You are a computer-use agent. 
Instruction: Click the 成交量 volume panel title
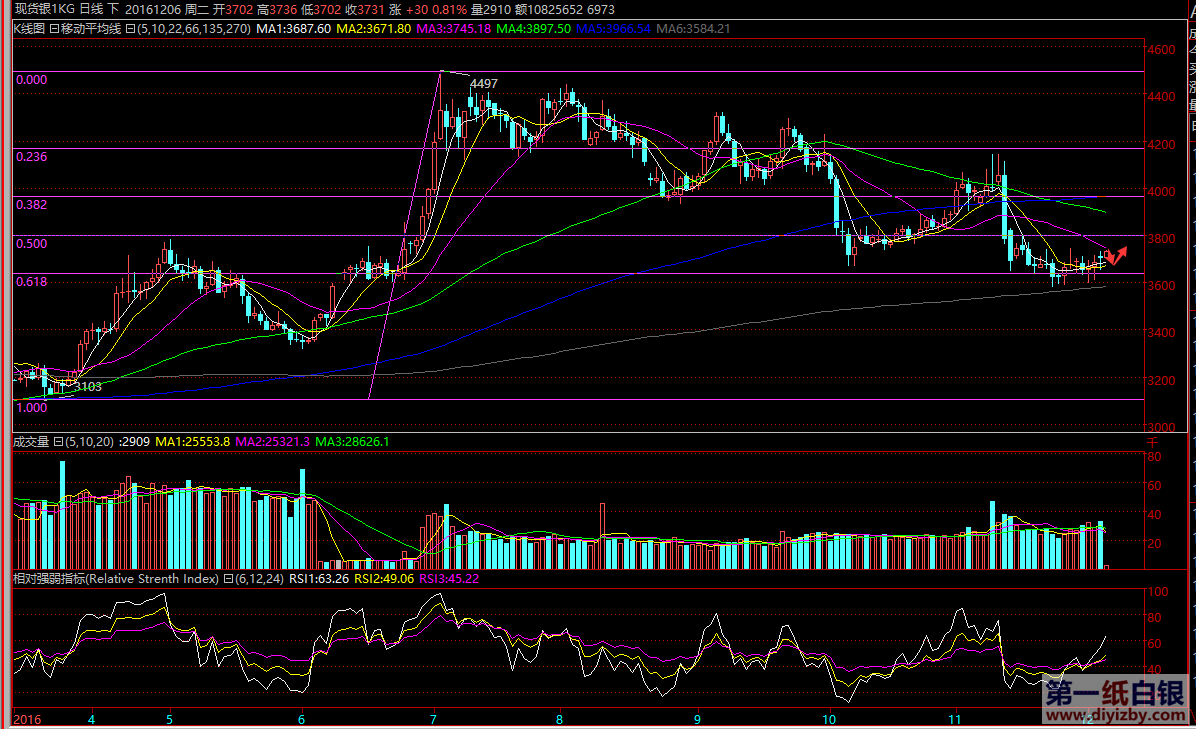(x=31, y=441)
